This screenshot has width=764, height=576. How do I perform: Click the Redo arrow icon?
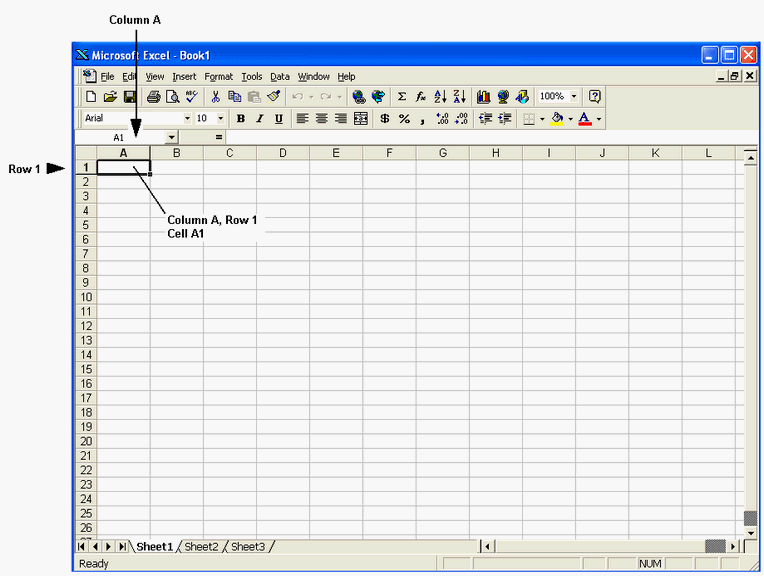pos(325,96)
